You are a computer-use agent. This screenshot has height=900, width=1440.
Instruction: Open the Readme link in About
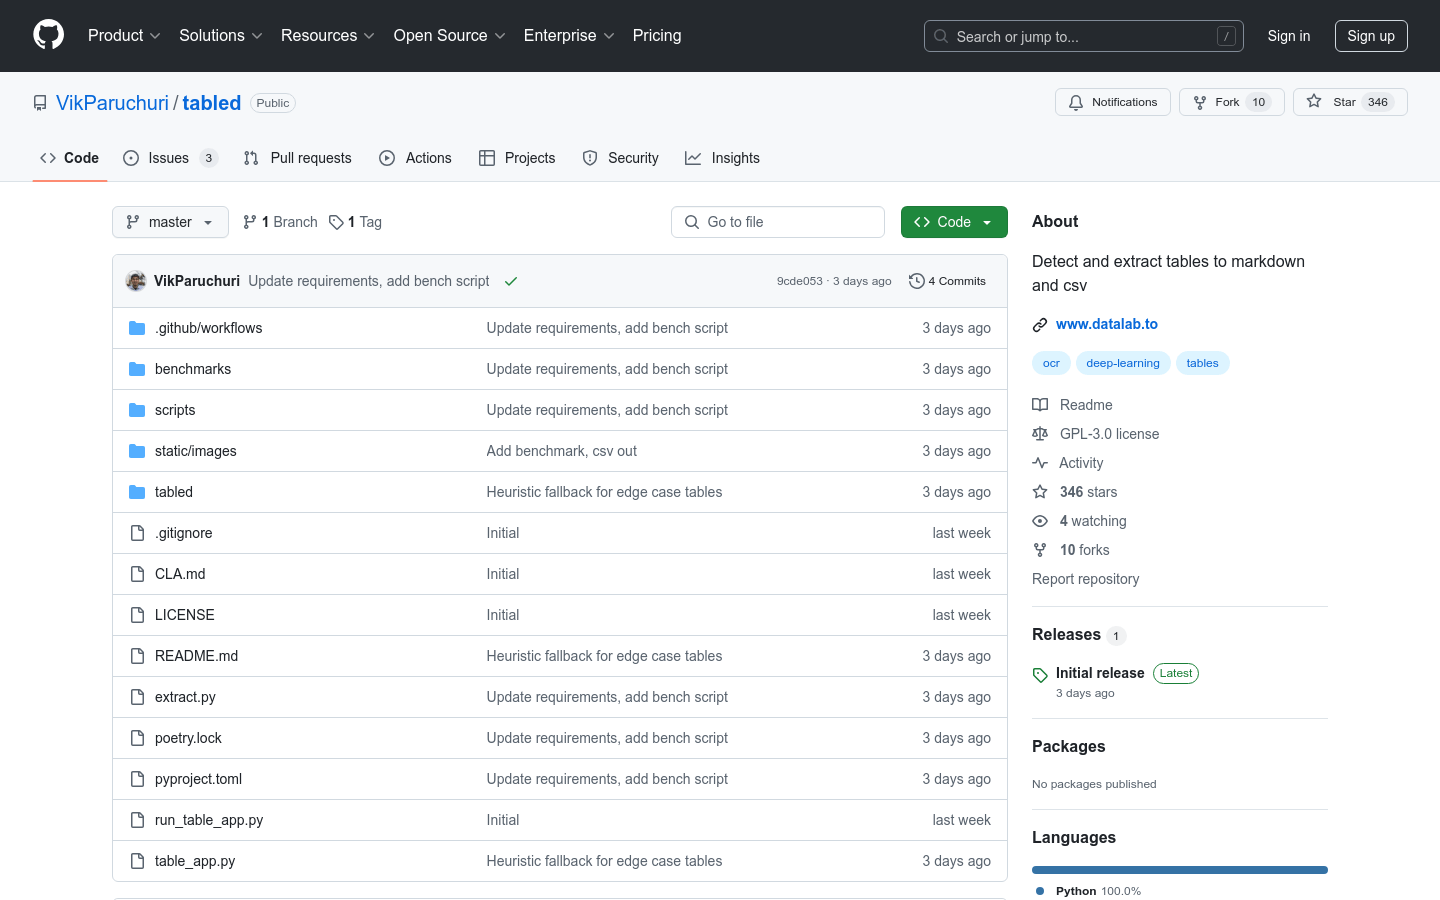click(x=1086, y=405)
